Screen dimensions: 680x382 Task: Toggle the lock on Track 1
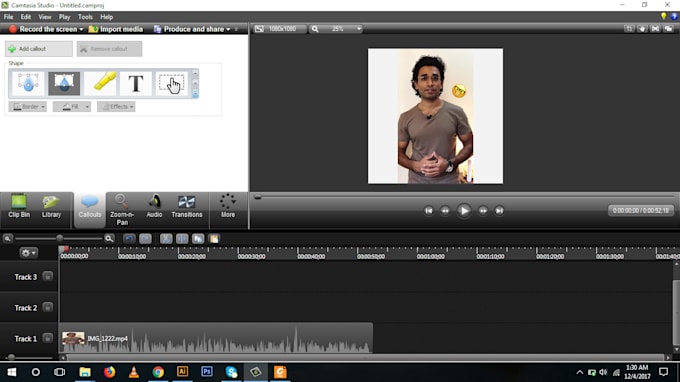click(48, 338)
